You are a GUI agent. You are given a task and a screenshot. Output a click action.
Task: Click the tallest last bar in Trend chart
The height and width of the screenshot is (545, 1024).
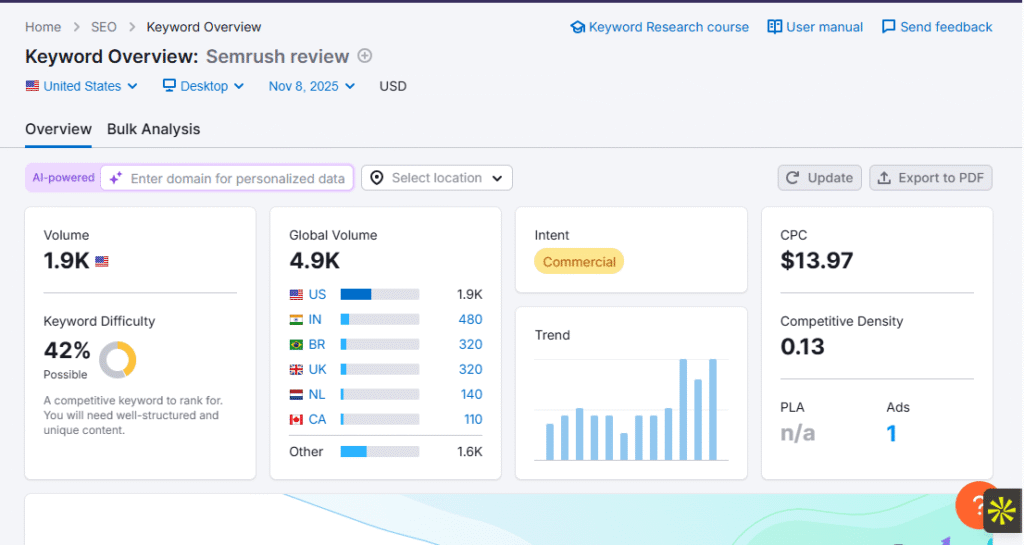713,409
